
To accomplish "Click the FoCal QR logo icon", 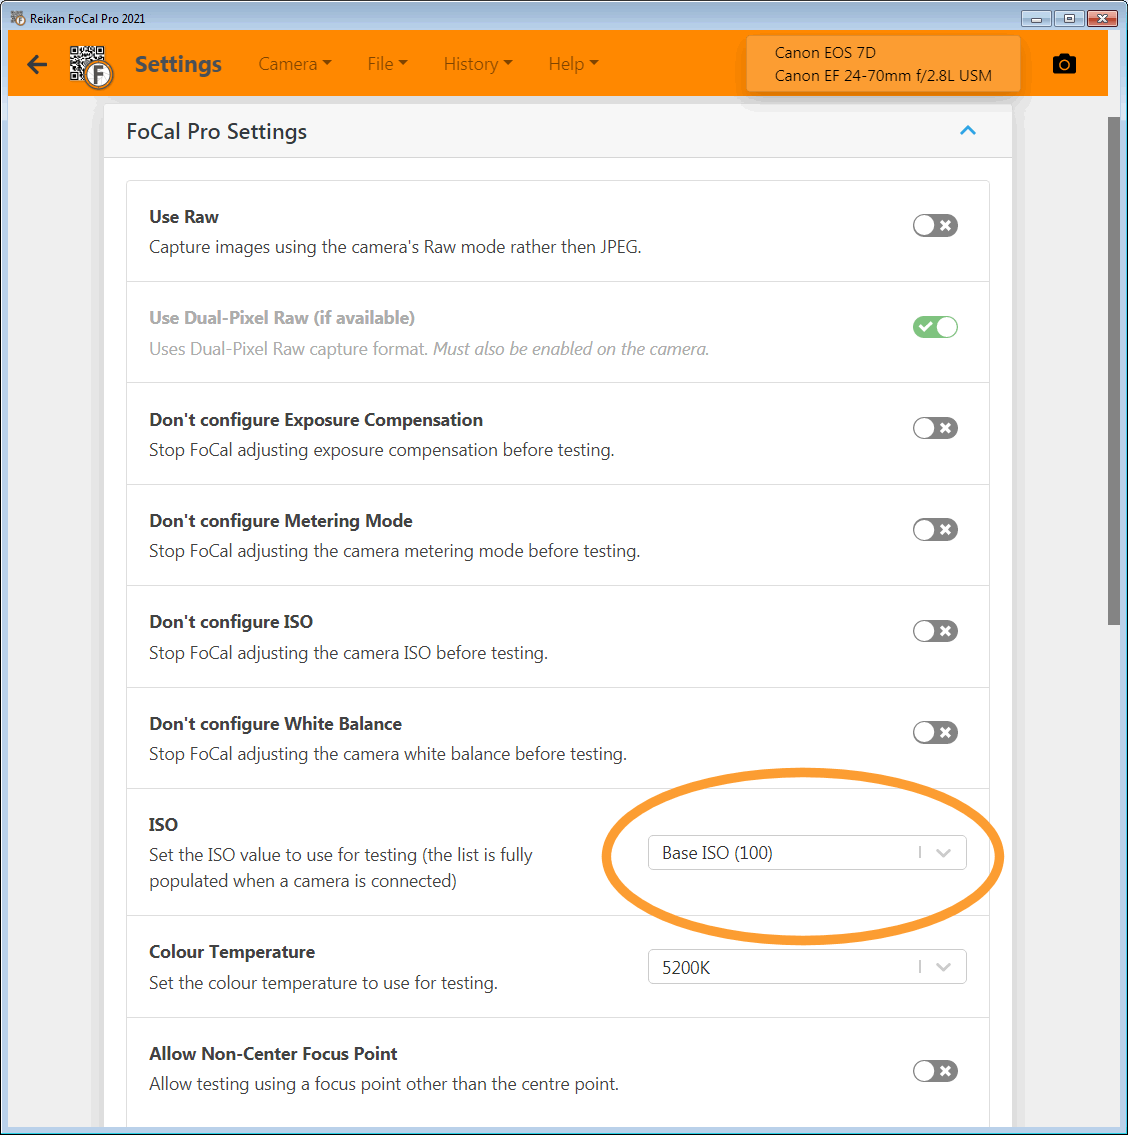I will pos(91,67).
